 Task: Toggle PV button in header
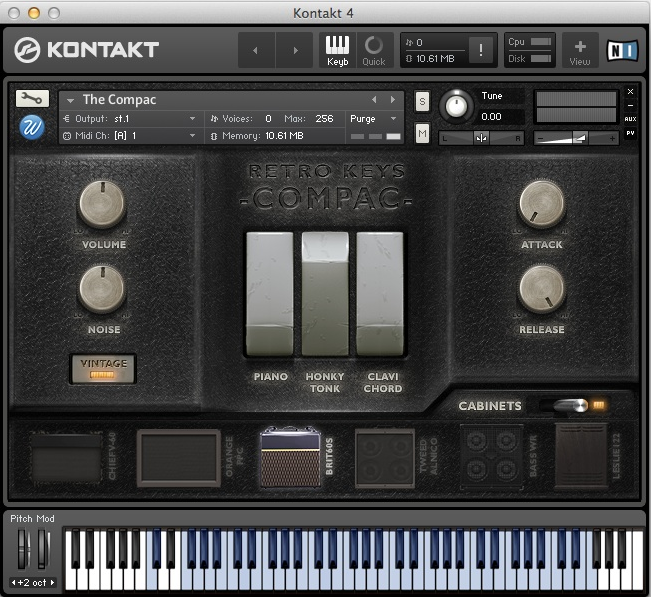630,133
